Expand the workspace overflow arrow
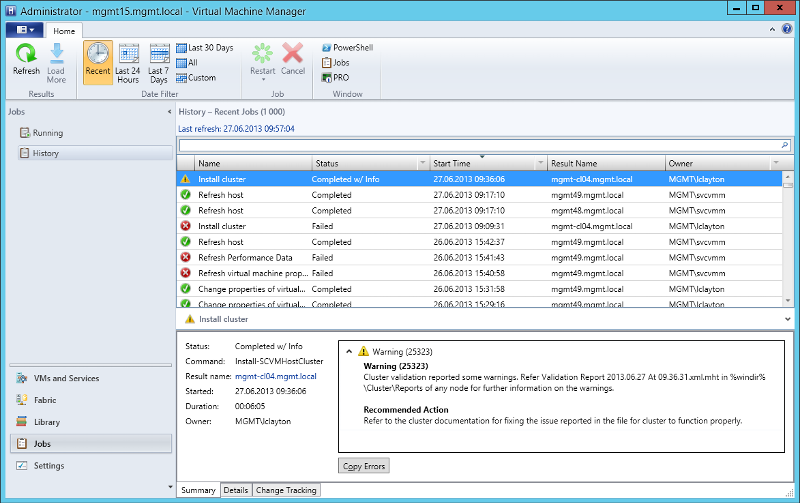This screenshot has height=503, width=800. pyautogui.click(x=170, y=487)
